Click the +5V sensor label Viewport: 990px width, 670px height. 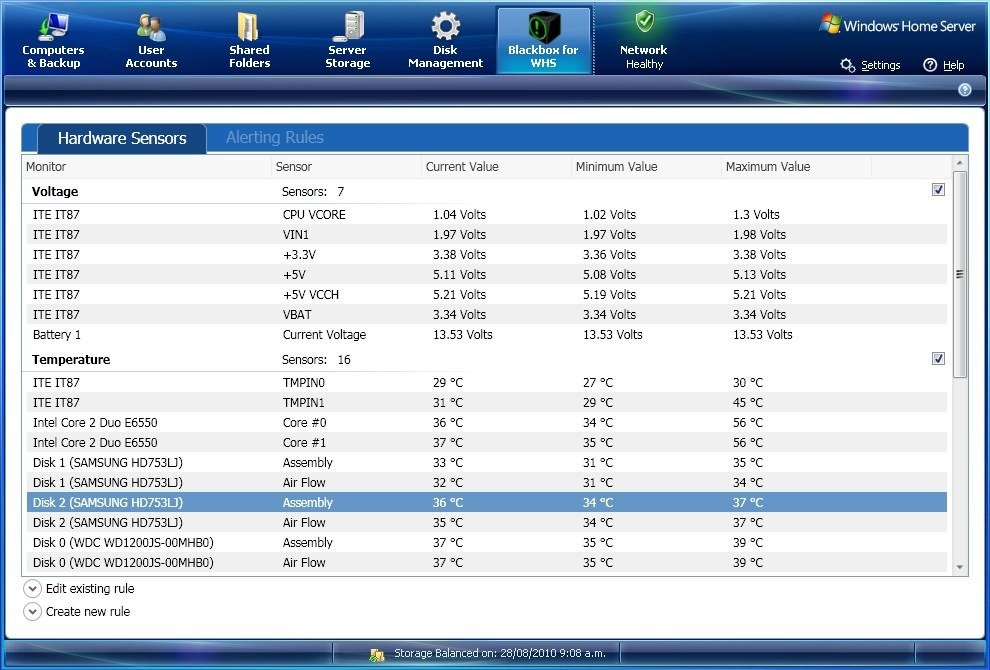tap(294, 275)
